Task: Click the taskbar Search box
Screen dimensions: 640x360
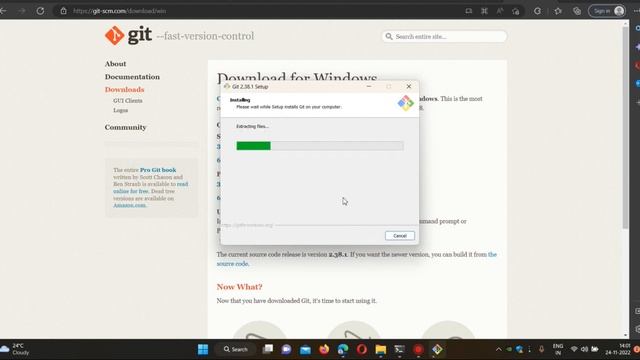Action: 236,349
